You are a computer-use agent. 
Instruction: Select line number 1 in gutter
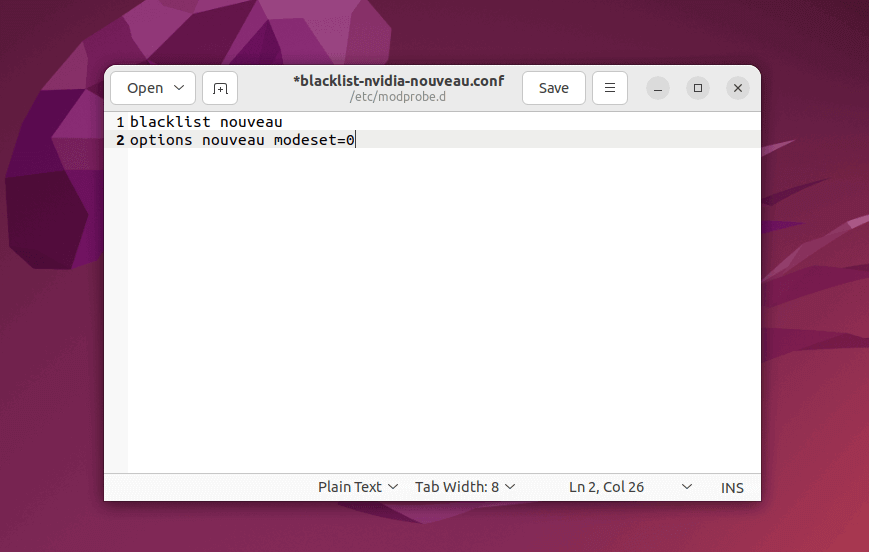coord(120,122)
